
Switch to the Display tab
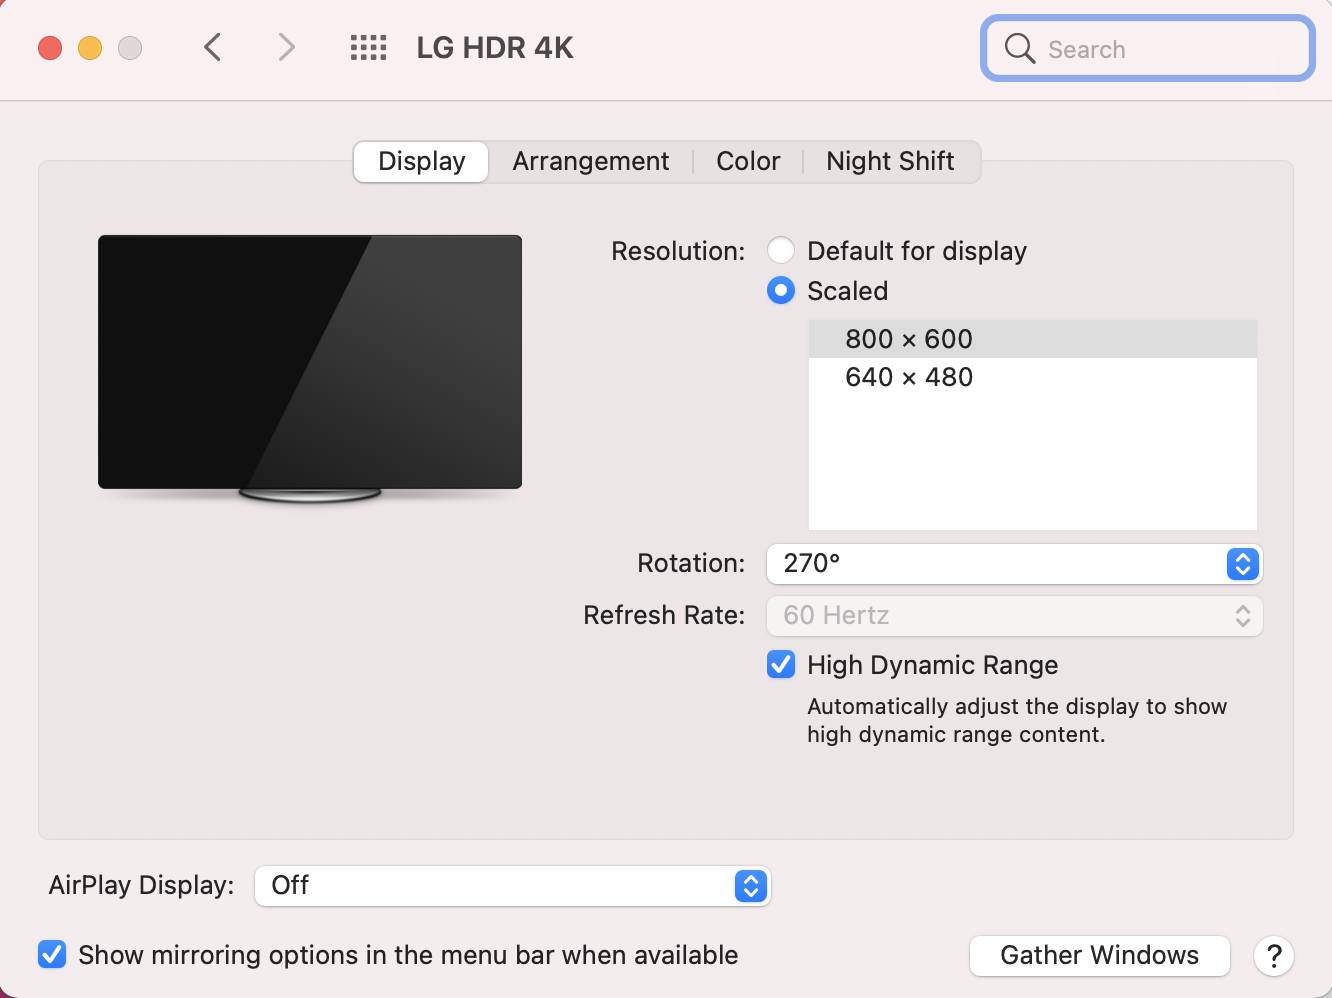pos(421,161)
